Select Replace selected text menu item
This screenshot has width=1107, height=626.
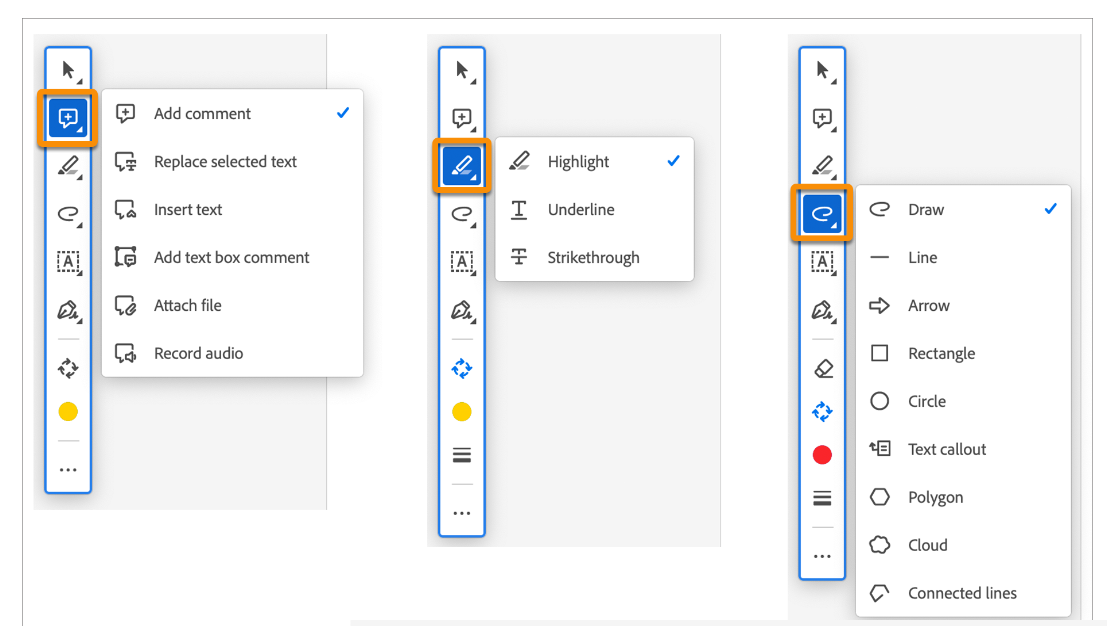(x=225, y=162)
